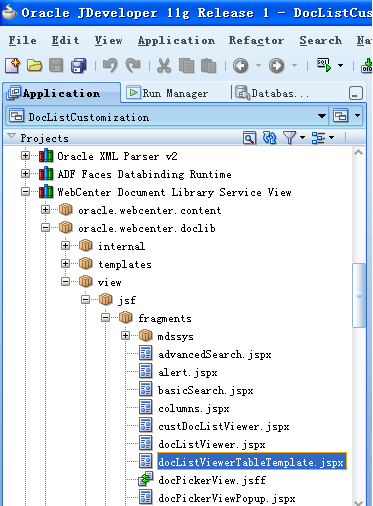Image resolution: width=373 pixels, height=506 pixels.
Task: Switch to the Application navigator tab
Action: (x=62, y=93)
